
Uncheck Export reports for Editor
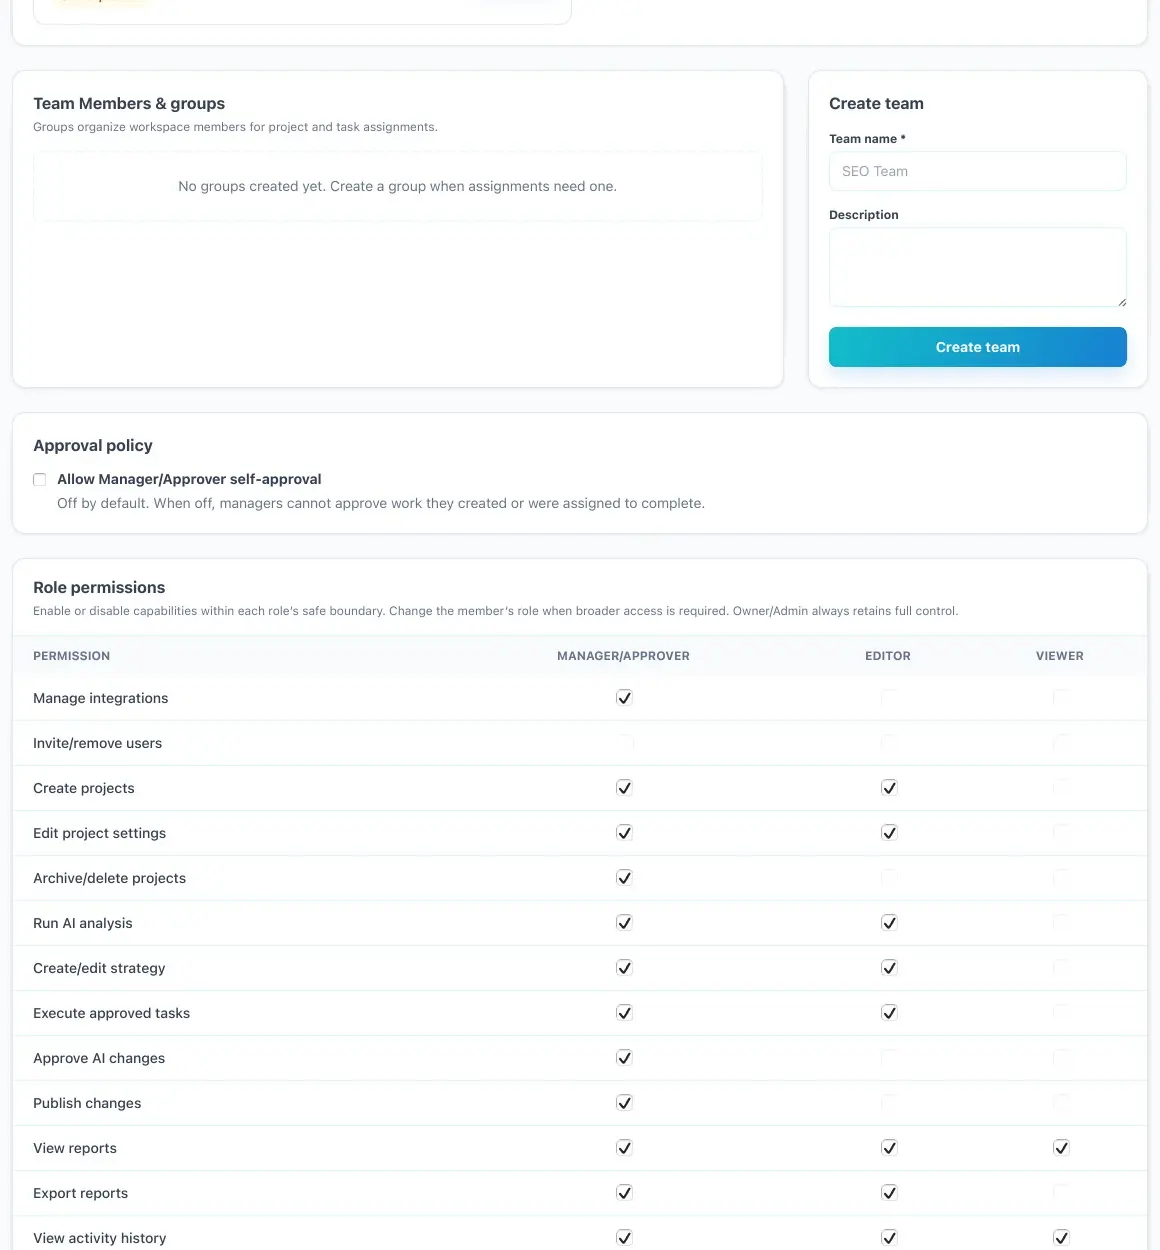coord(889,1193)
